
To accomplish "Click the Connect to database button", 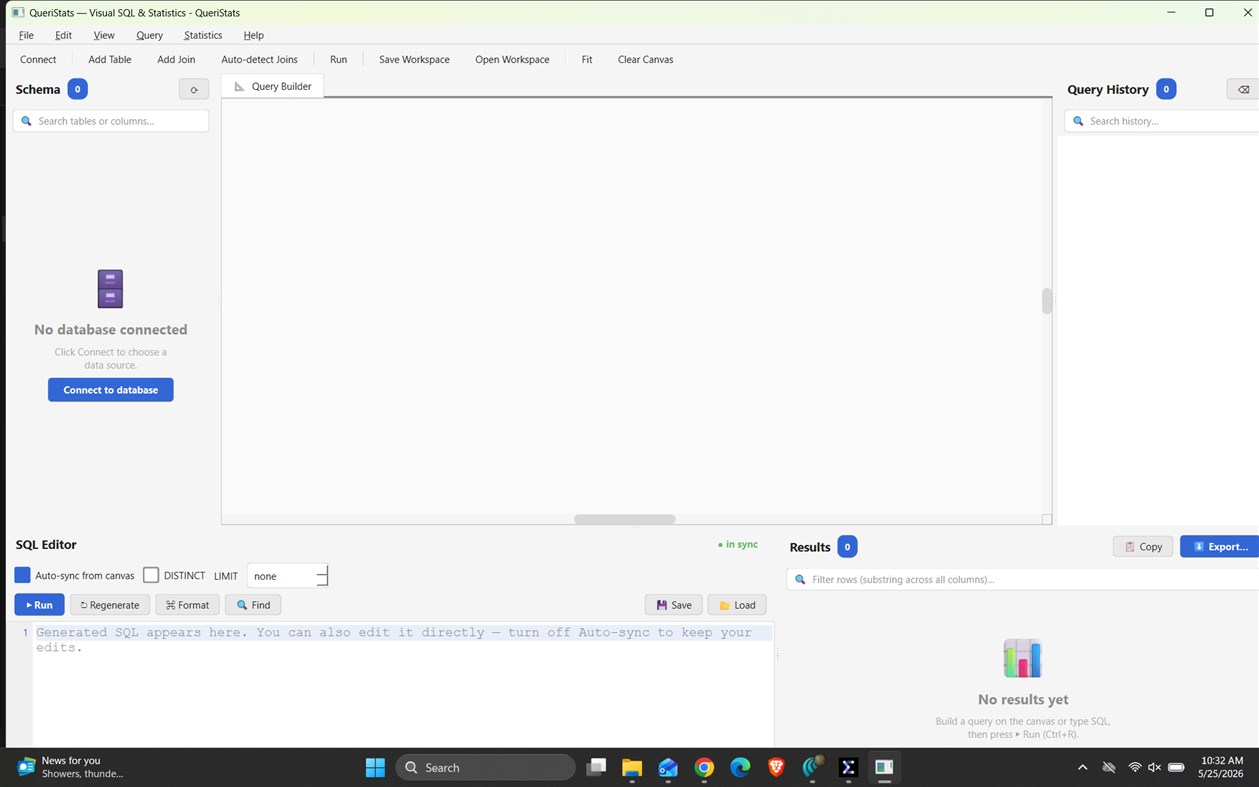I will 110,389.
